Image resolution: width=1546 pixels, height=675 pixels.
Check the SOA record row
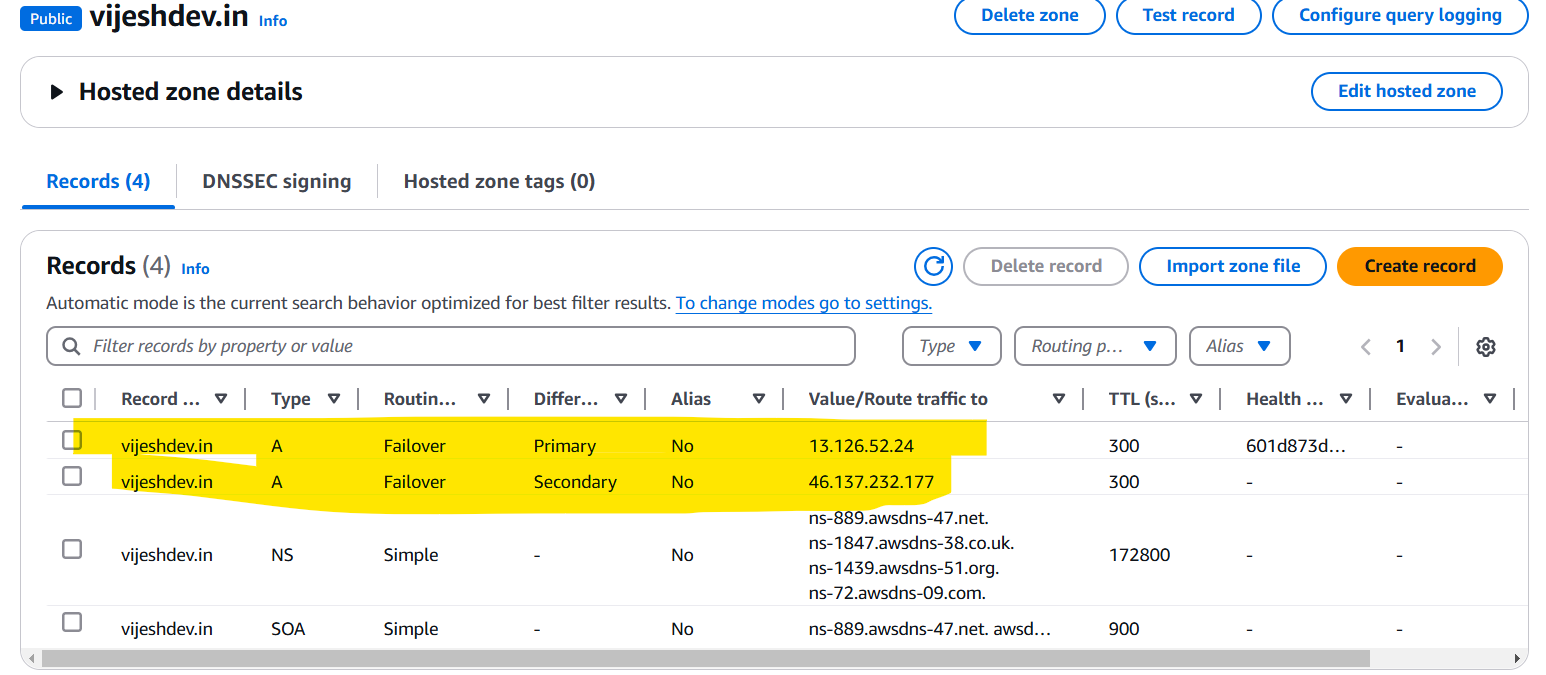pos(72,622)
